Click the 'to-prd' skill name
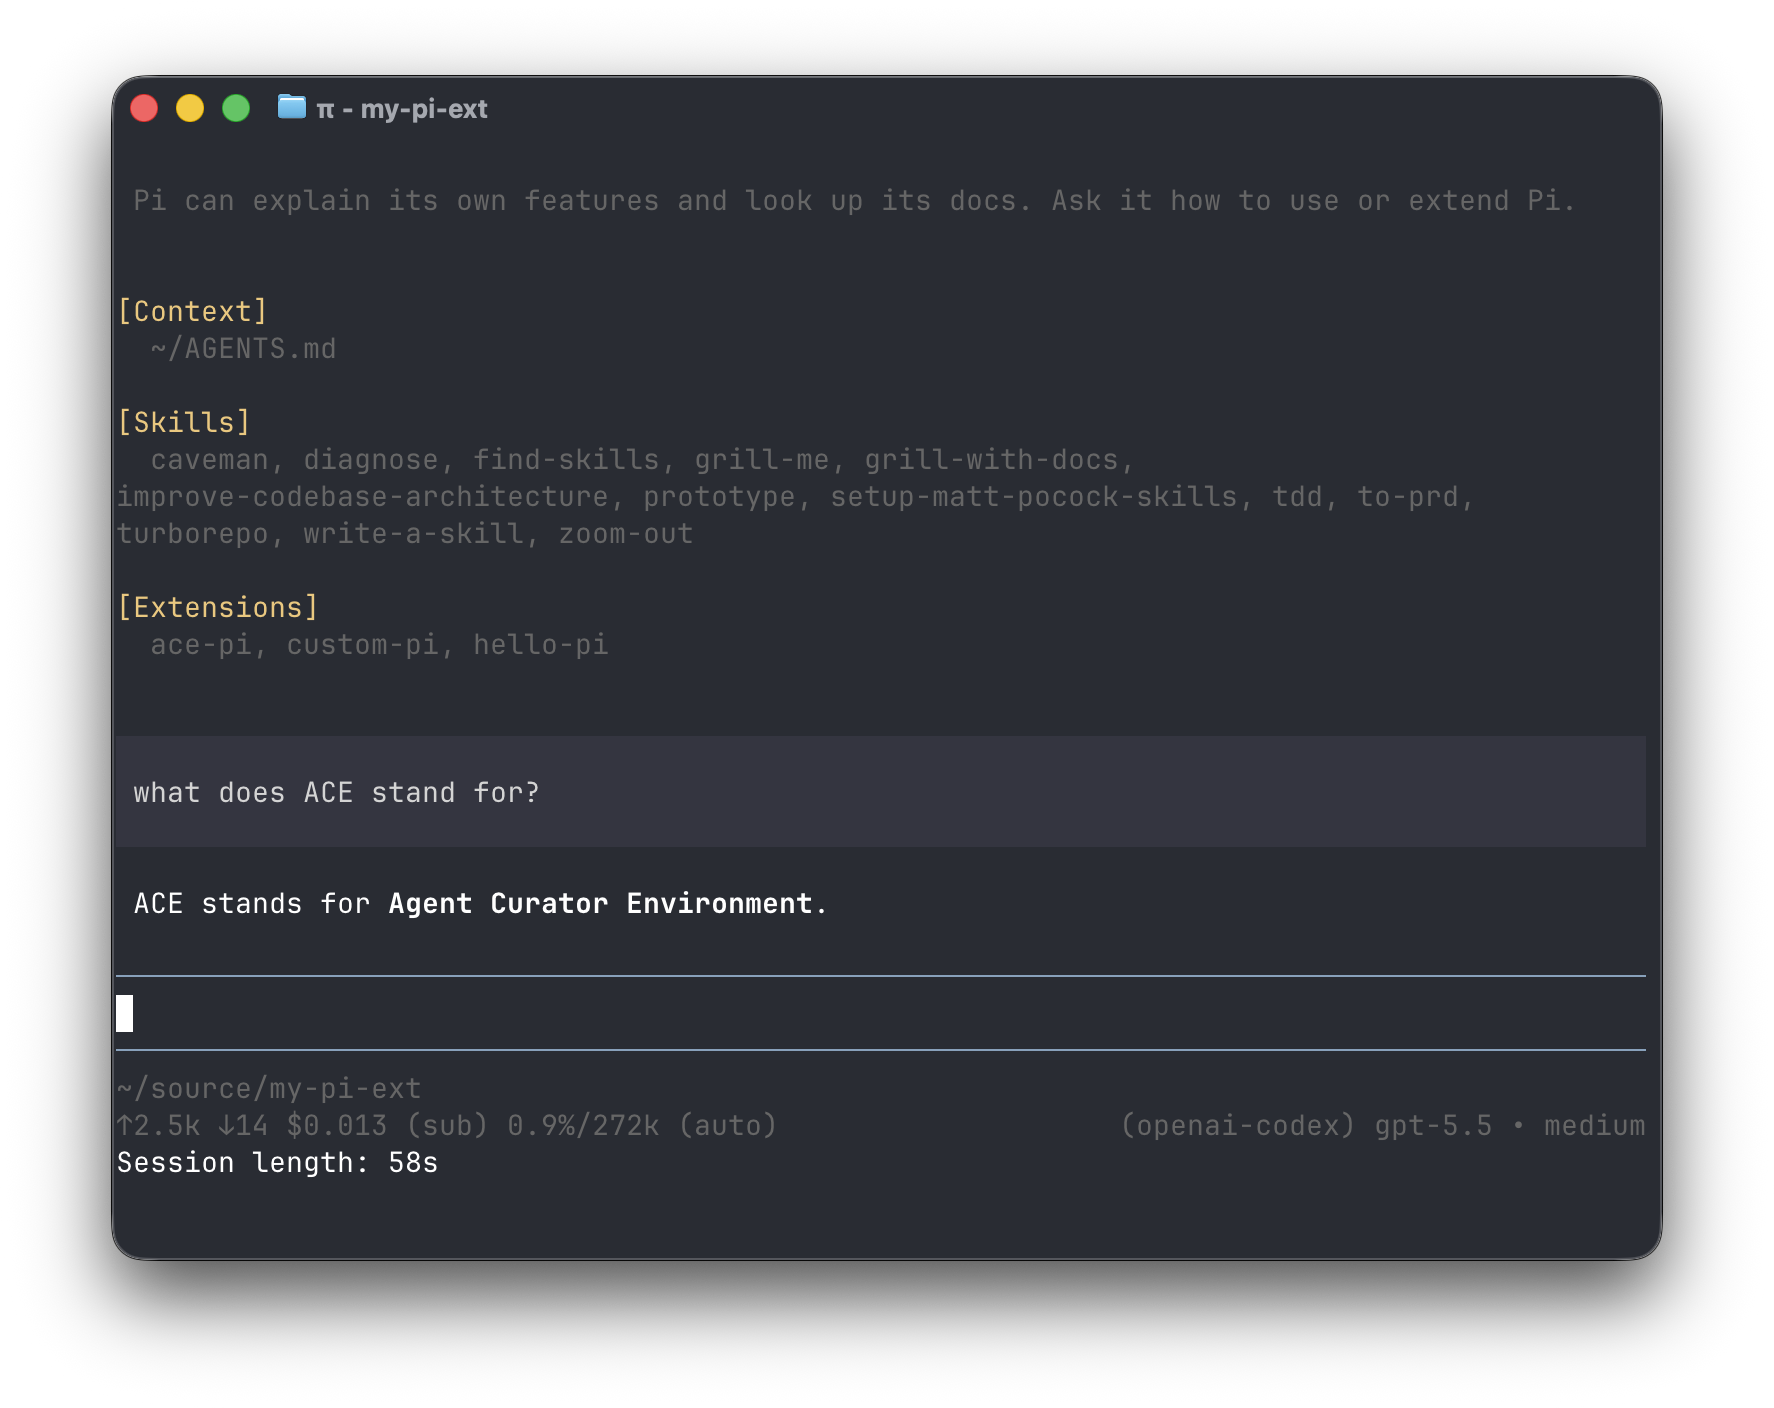The width and height of the screenshot is (1774, 1408). (1408, 497)
